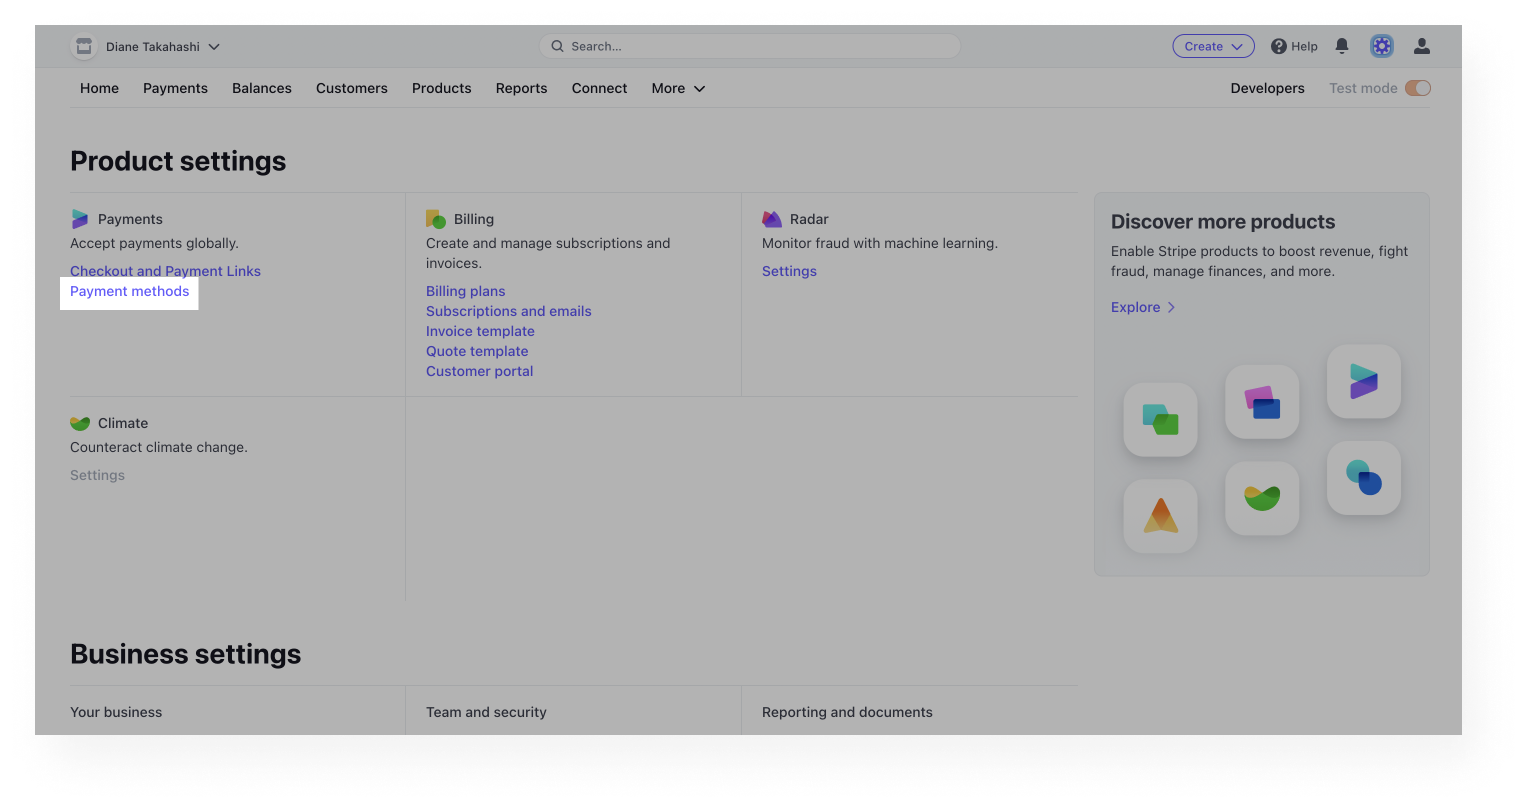Click the Payments product icon beside its heading
1527x810 pixels.
click(x=82, y=218)
